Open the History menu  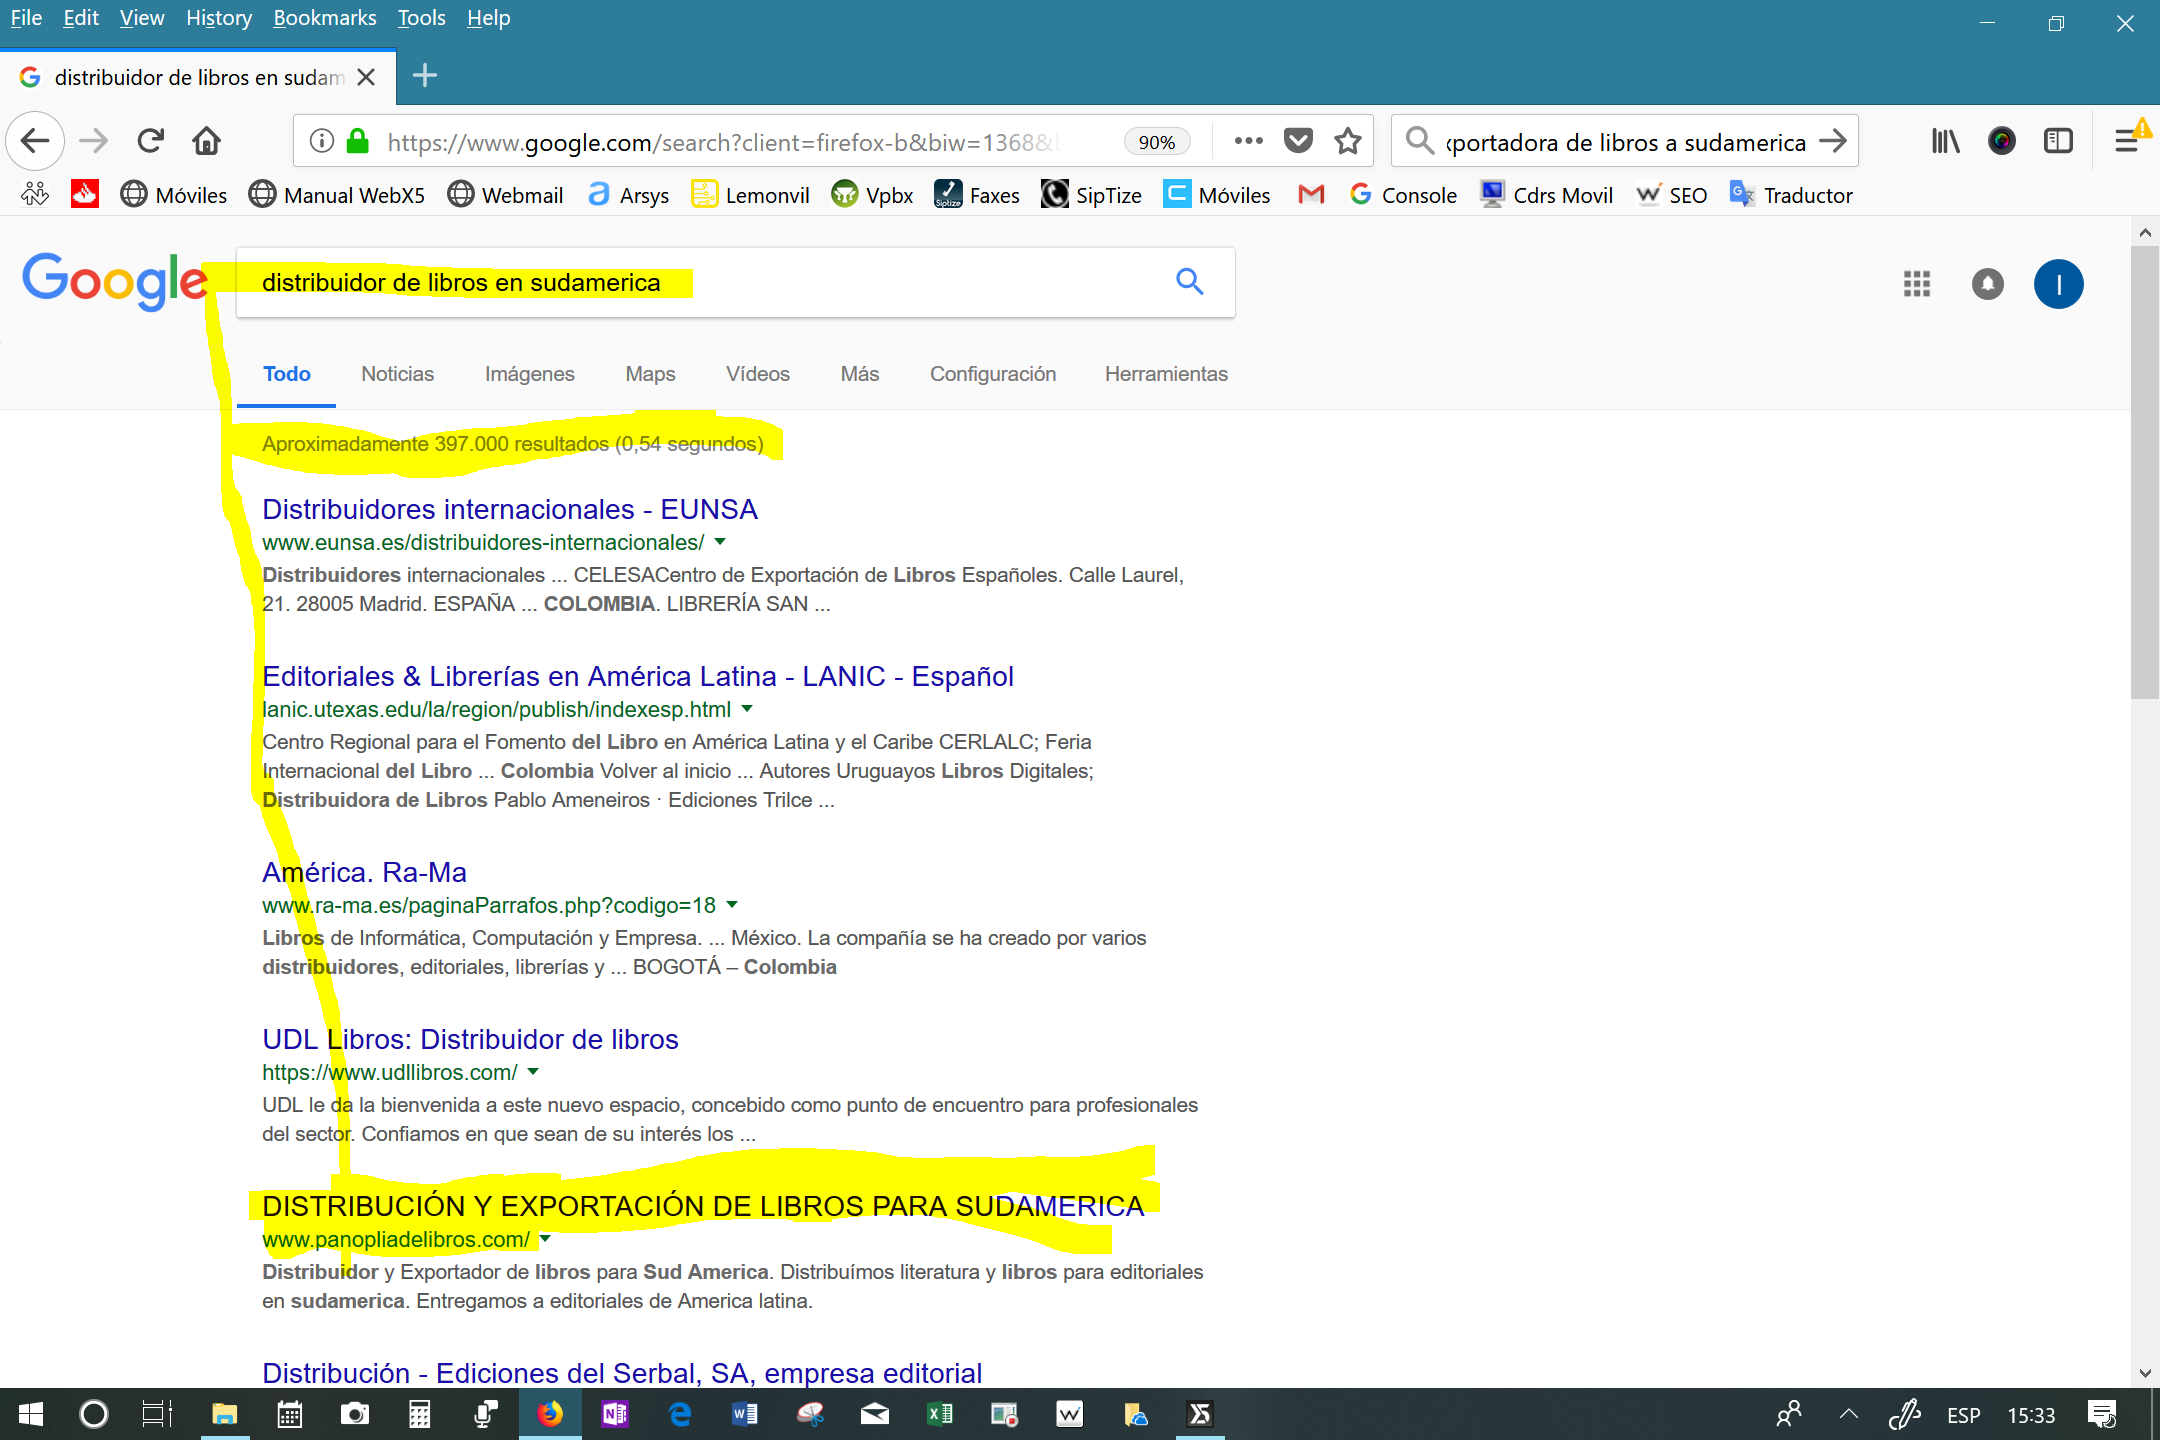pyautogui.click(x=219, y=18)
